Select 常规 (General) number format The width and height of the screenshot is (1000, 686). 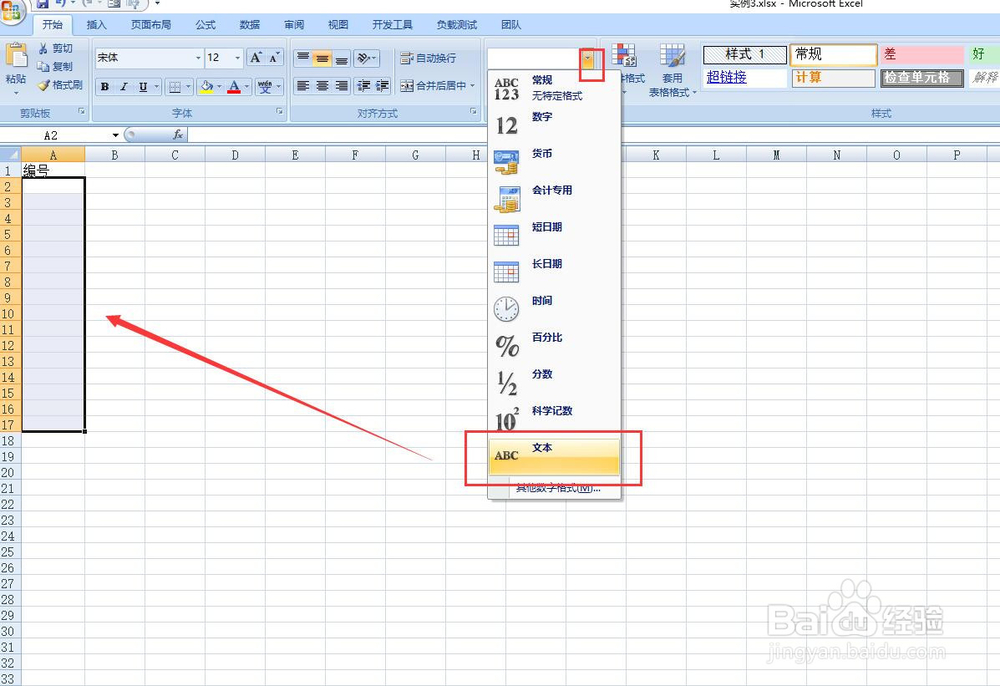tap(554, 88)
